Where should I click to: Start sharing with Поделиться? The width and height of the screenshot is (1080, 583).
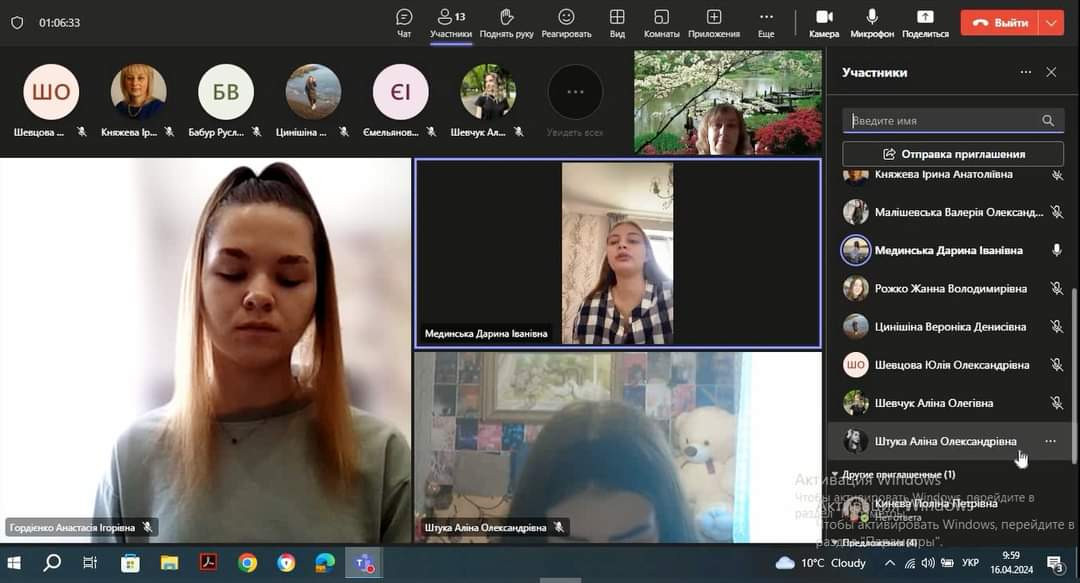point(925,23)
